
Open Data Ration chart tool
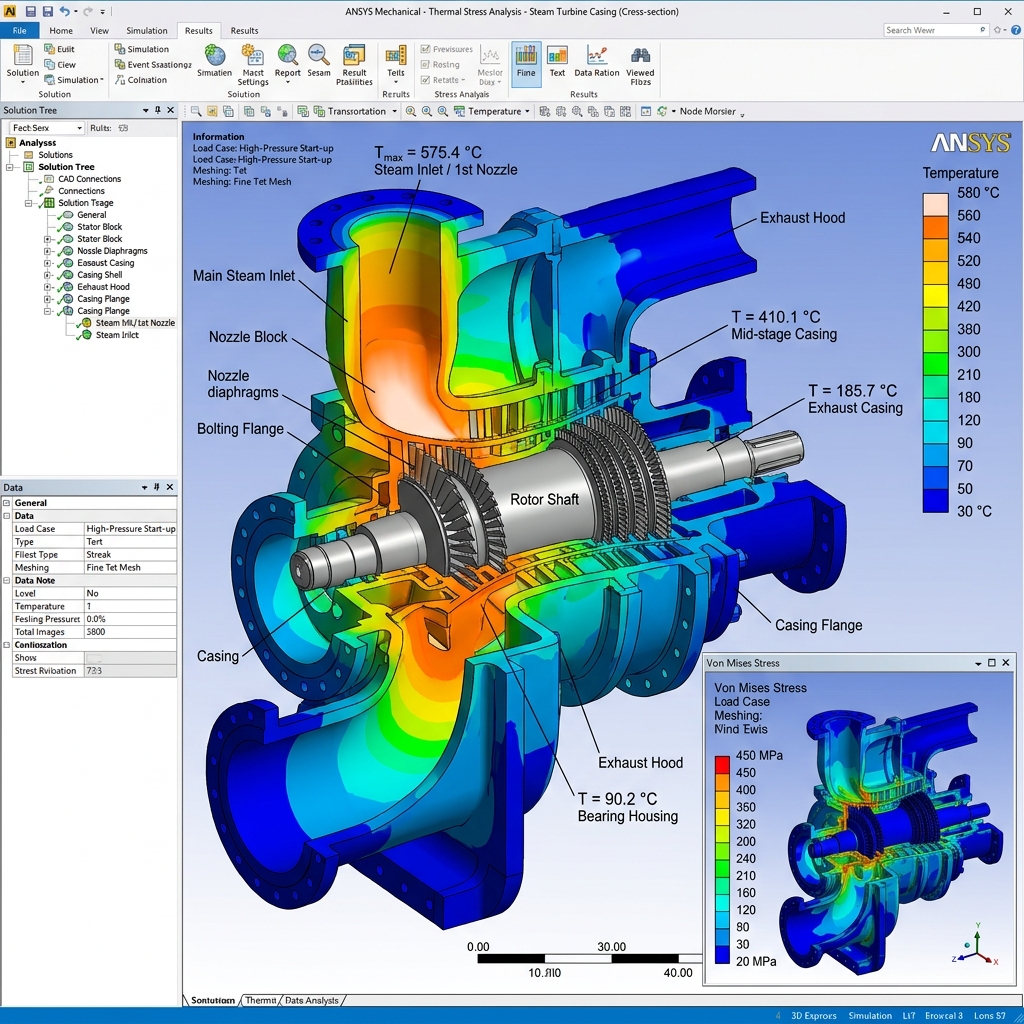pyautogui.click(x=597, y=61)
